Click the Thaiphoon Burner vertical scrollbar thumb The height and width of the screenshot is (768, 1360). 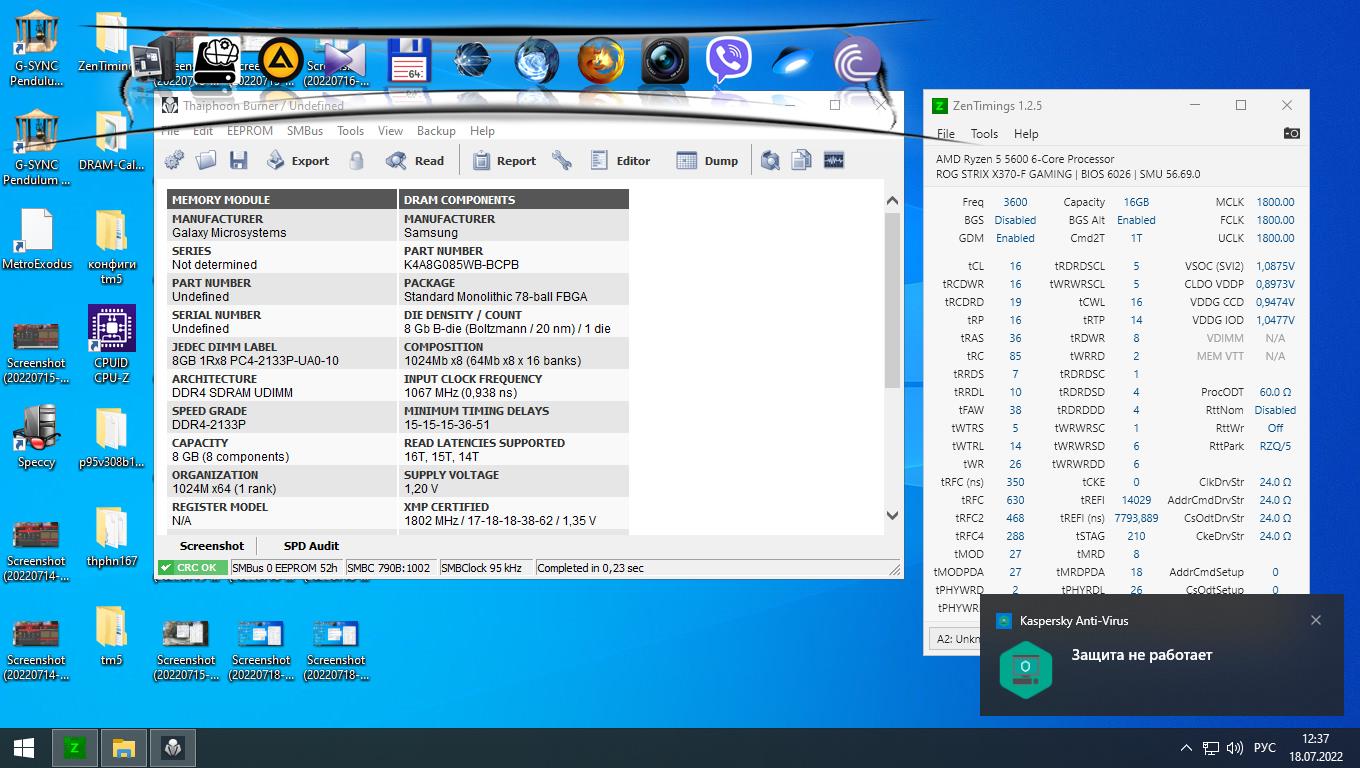[x=893, y=300]
